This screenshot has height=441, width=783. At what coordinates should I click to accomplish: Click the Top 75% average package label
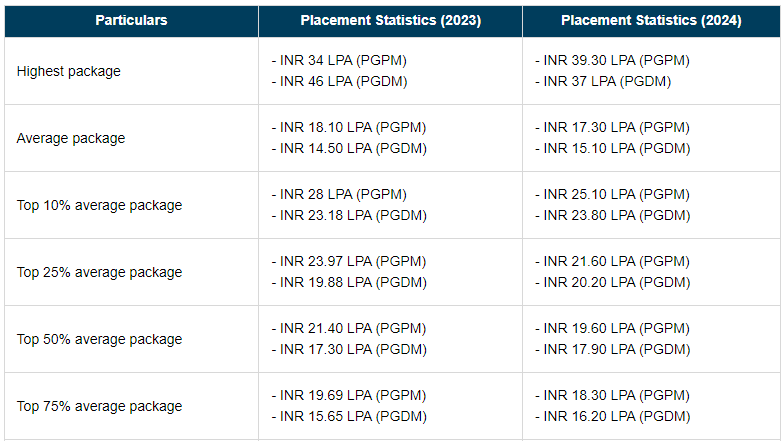[99, 406]
